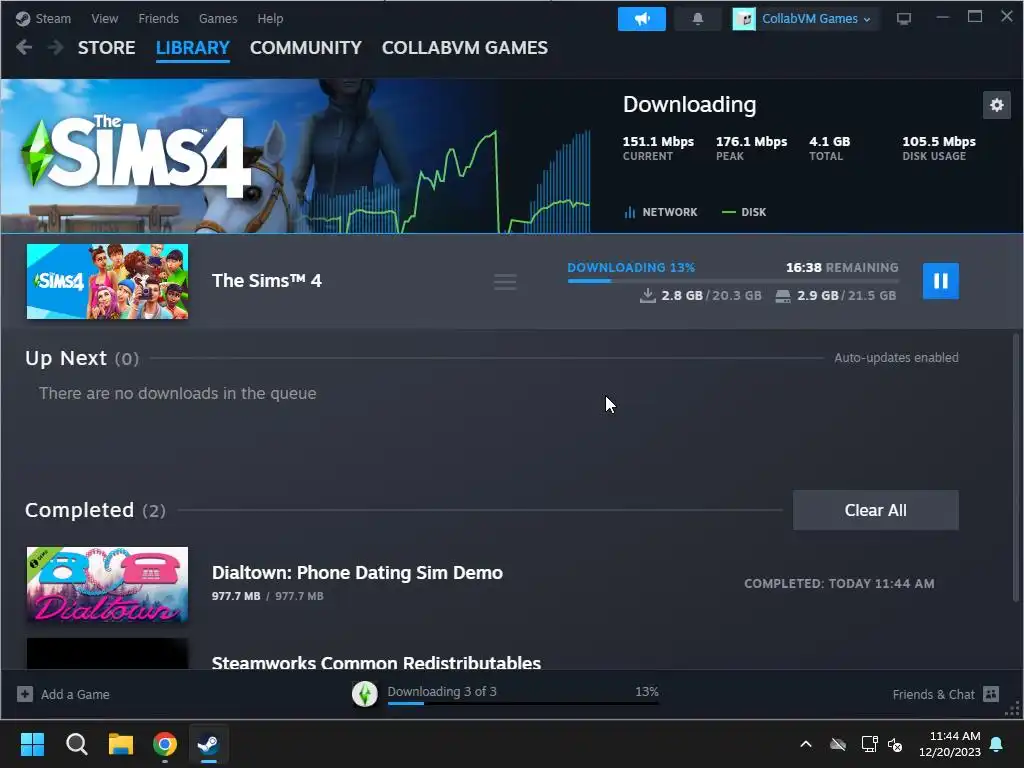Screen dimensions: 1024x768
Task: Toggle the NETWORK graph legend
Action: click(x=661, y=212)
